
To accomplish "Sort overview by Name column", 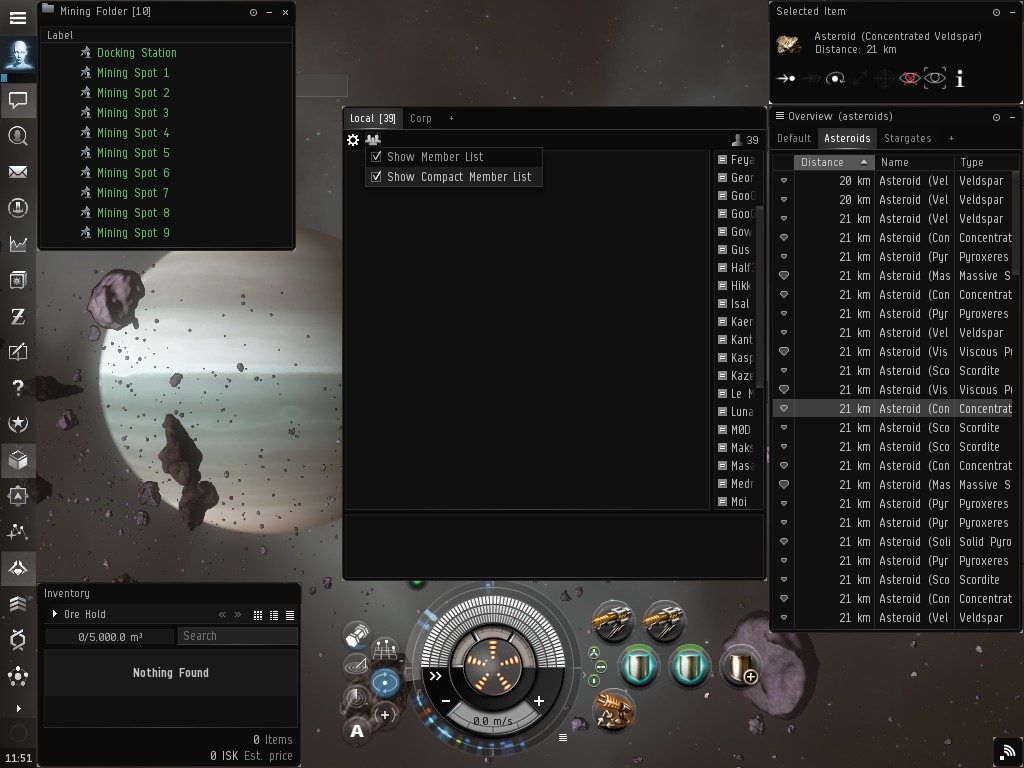I will (914, 163).
